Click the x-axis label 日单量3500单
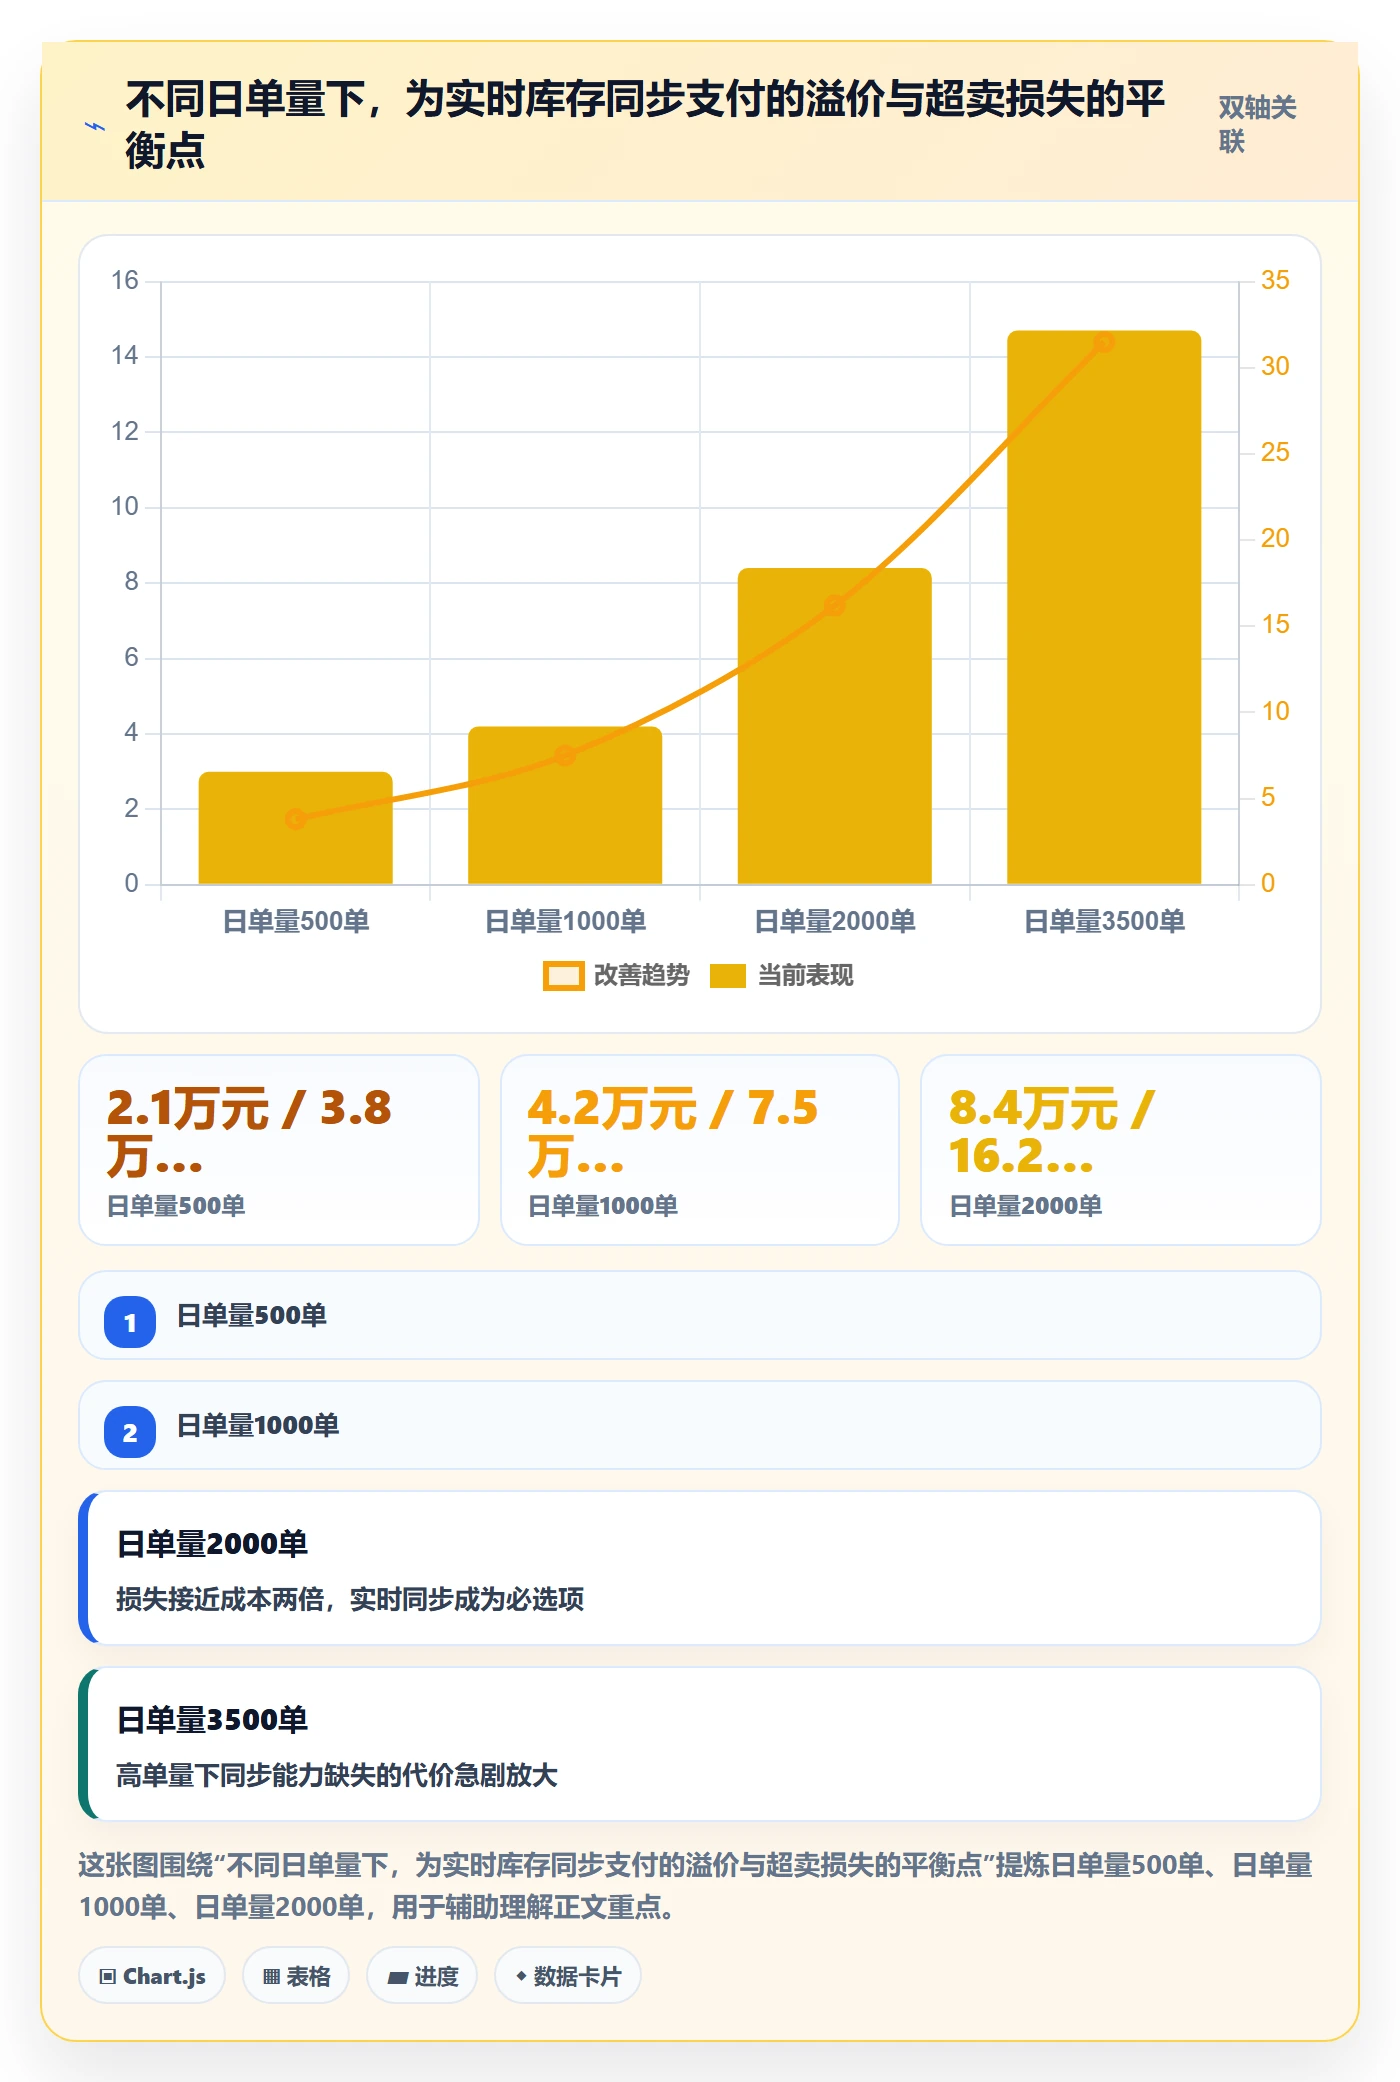The image size is (1400, 2082). coord(1104,921)
